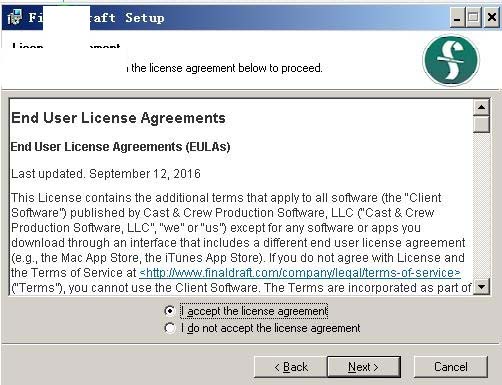Open the finaldraft.com terms-of-service link
The height and width of the screenshot is (385, 502).
point(300,273)
